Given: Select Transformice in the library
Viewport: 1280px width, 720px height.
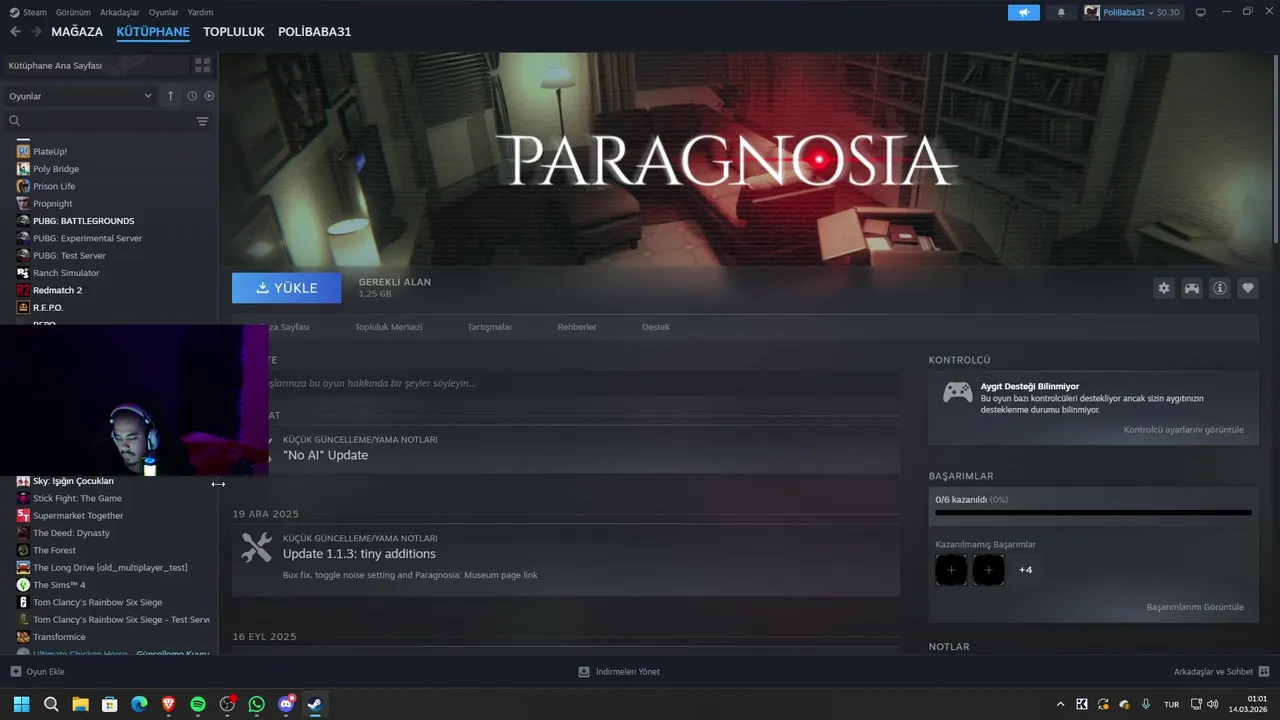Looking at the screenshot, I should point(59,637).
